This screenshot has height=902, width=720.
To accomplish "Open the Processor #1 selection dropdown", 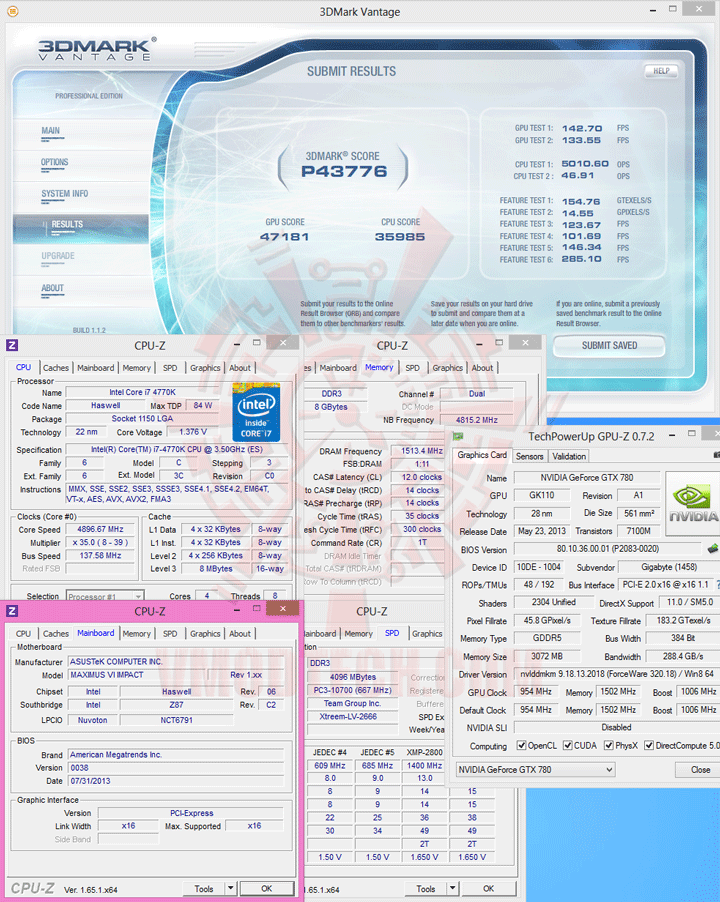I will pyautogui.click(x=105, y=596).
